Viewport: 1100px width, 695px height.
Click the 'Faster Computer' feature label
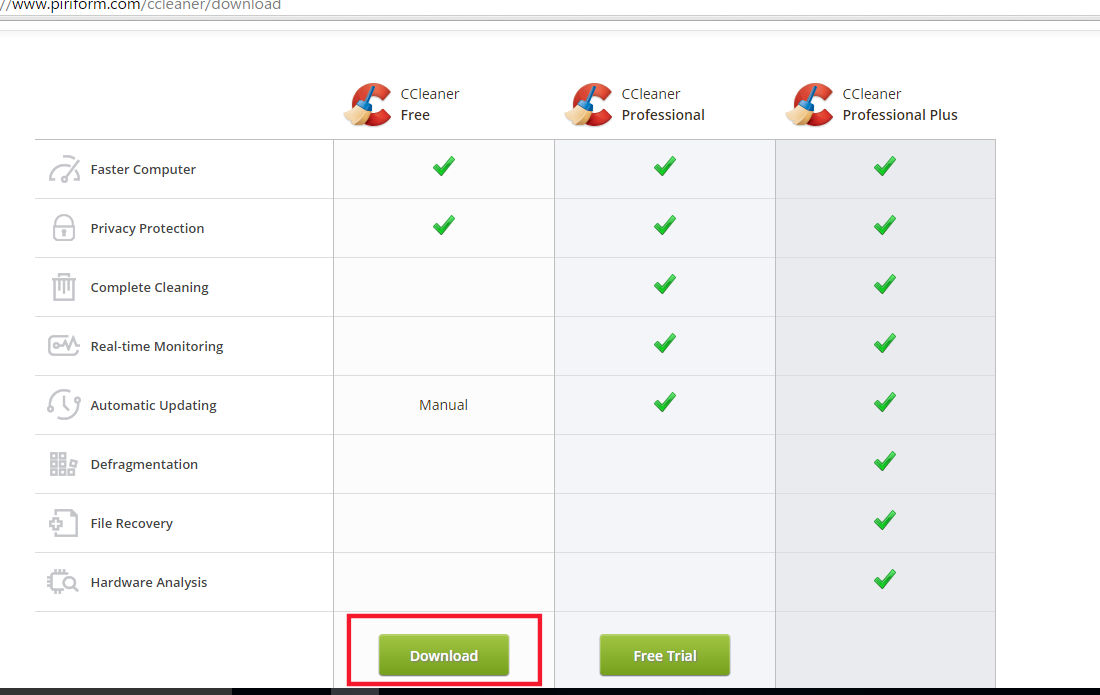(143, 169)
